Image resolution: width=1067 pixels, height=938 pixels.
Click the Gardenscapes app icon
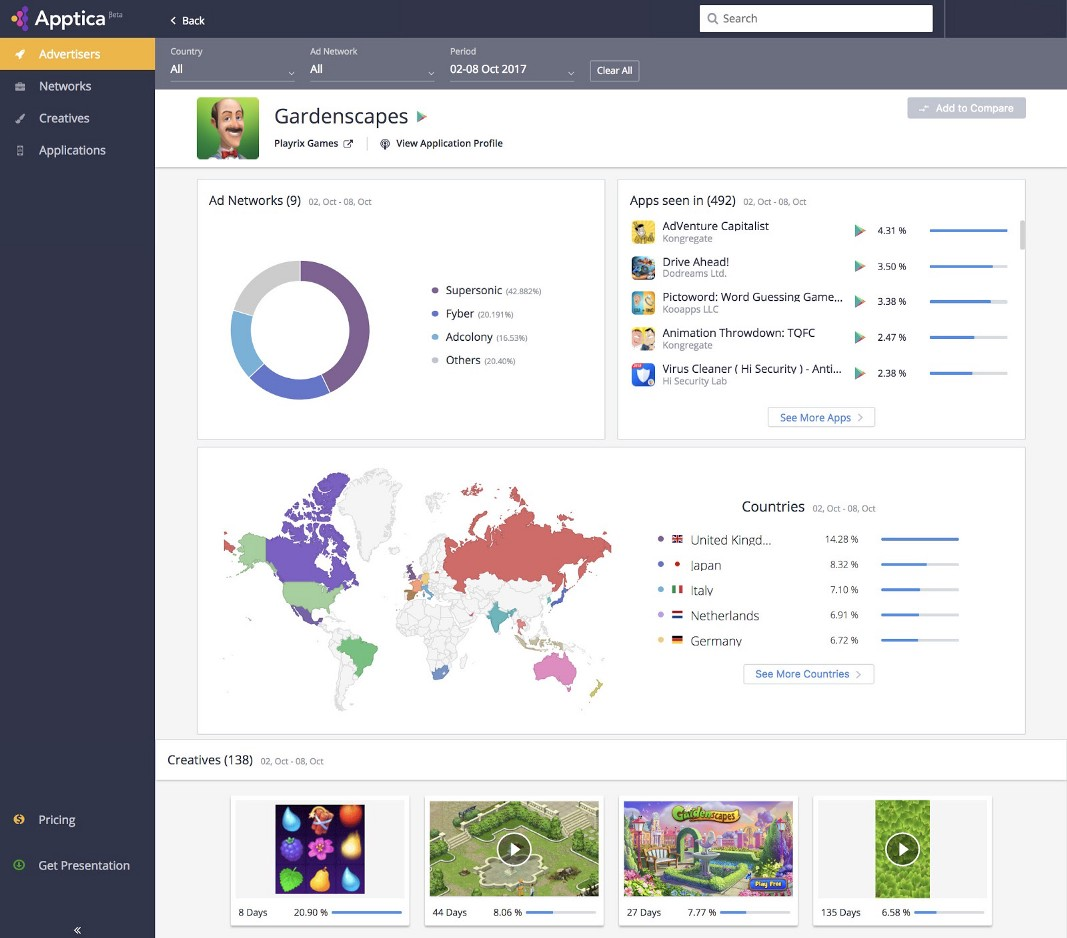[228, 128]
